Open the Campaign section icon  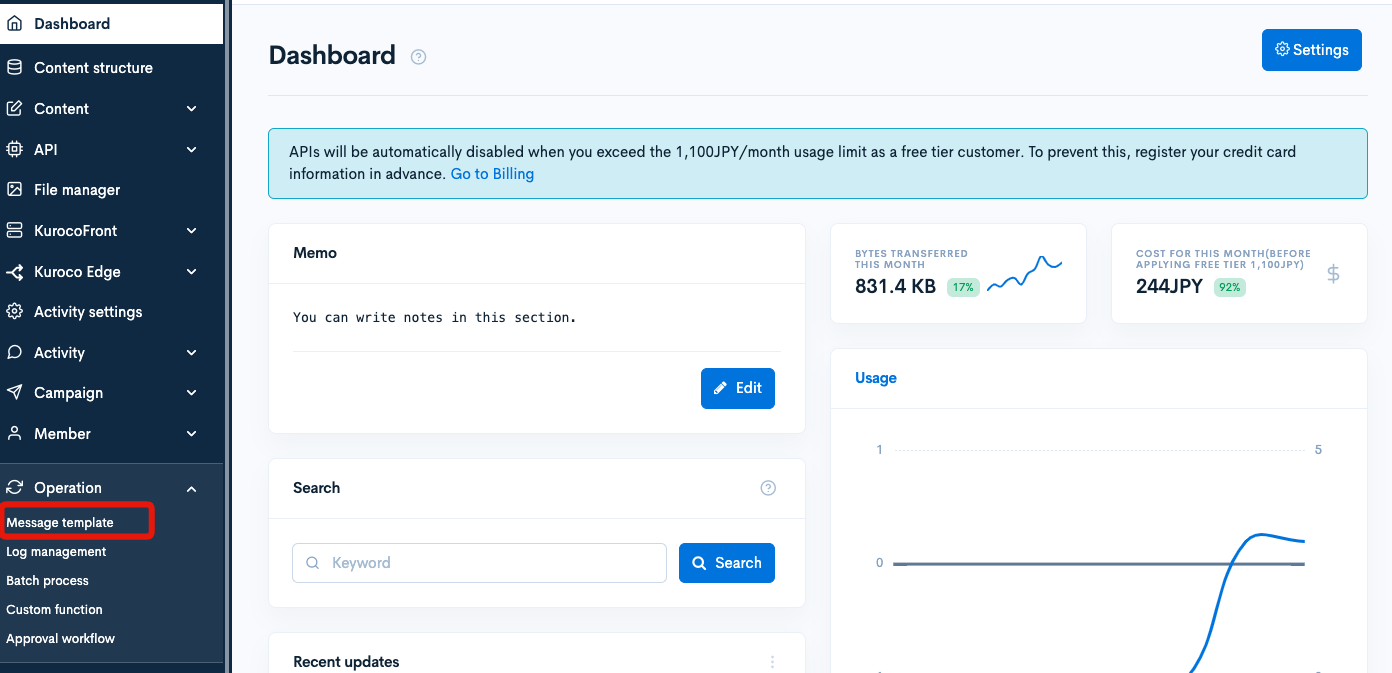click(15, 392)
